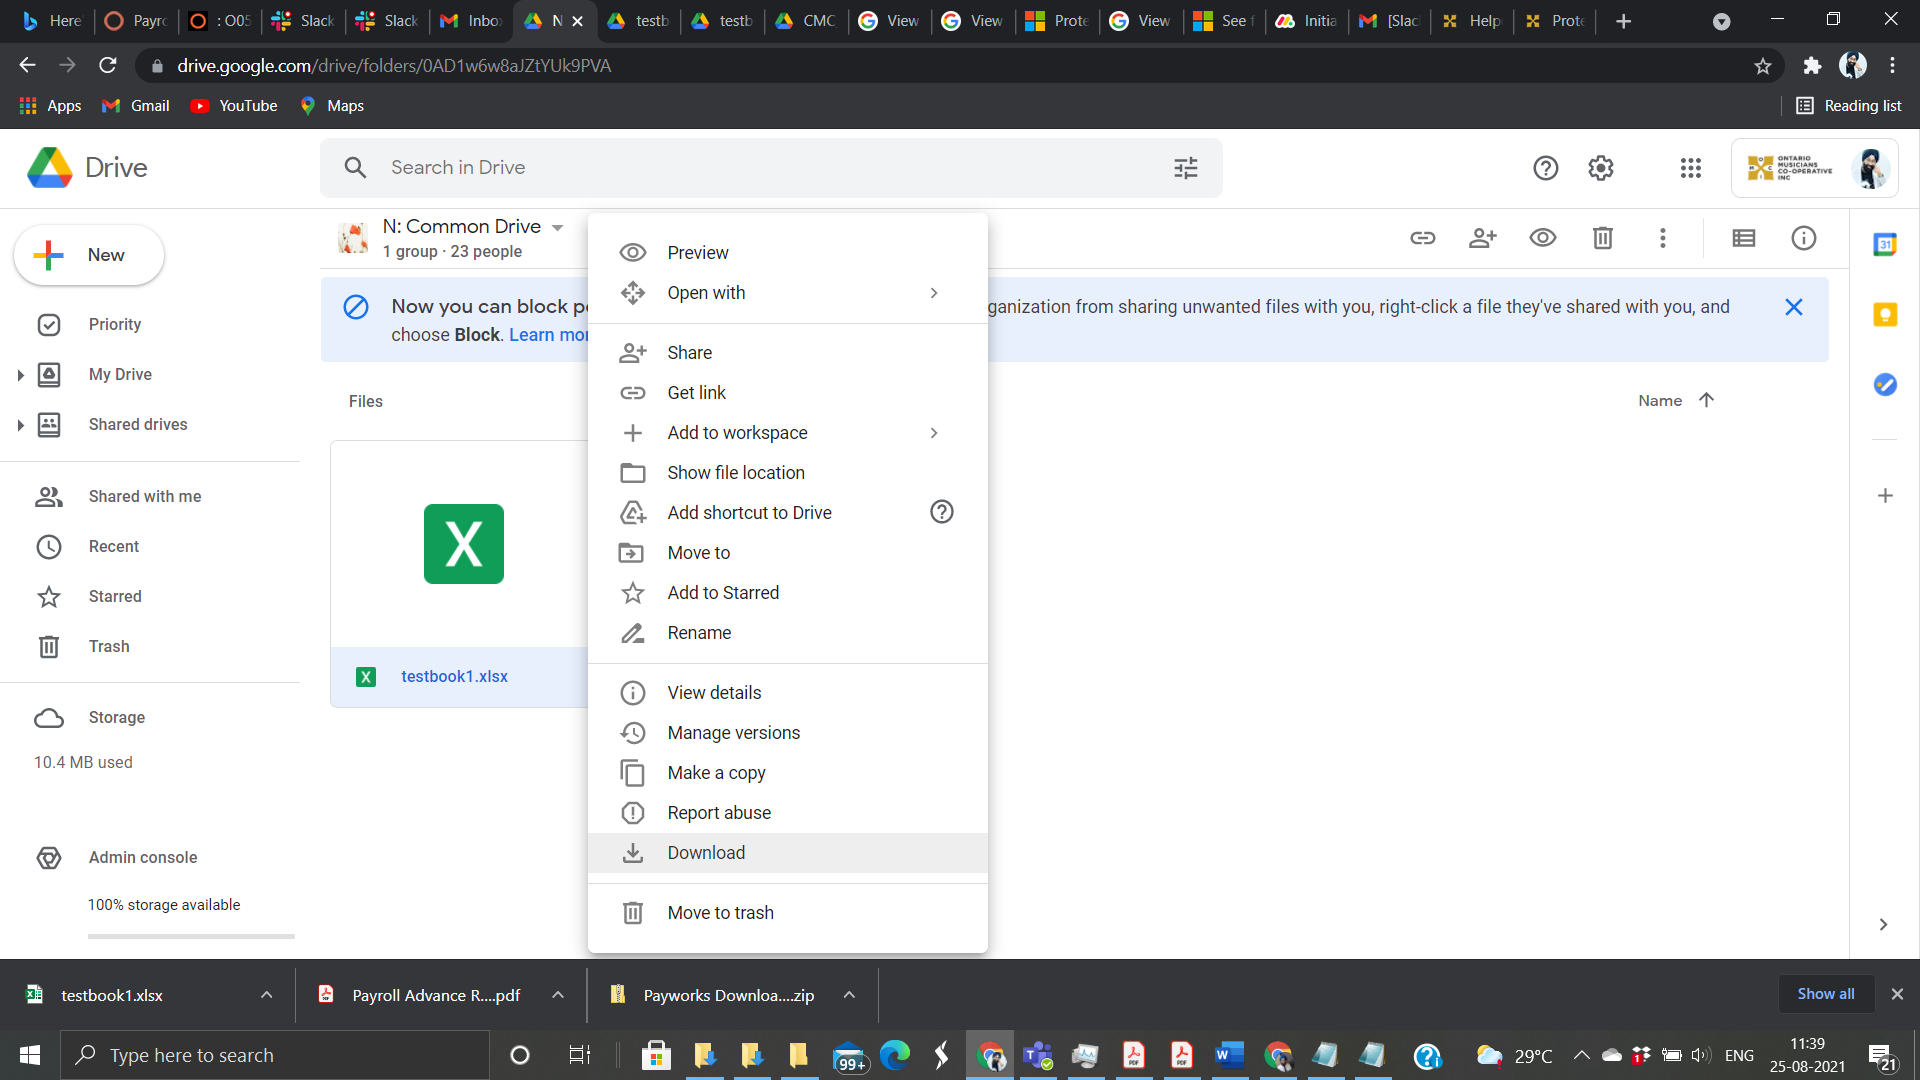The height and width of the screenshot is (1080, 1920).
Task: Open Google Keep side panel icon
Action: pos(1885,315)
